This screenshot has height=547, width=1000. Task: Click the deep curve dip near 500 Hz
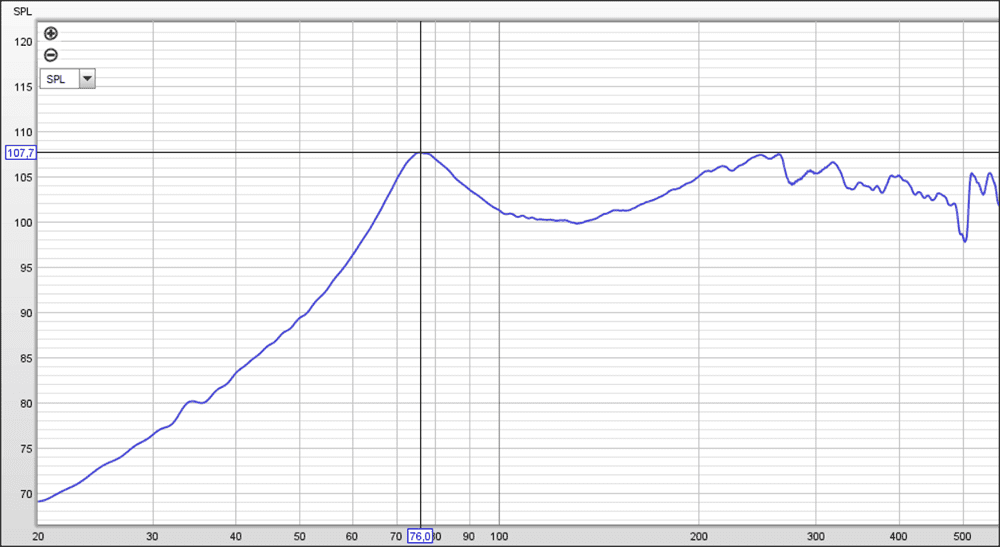click(x=964, y=240)
